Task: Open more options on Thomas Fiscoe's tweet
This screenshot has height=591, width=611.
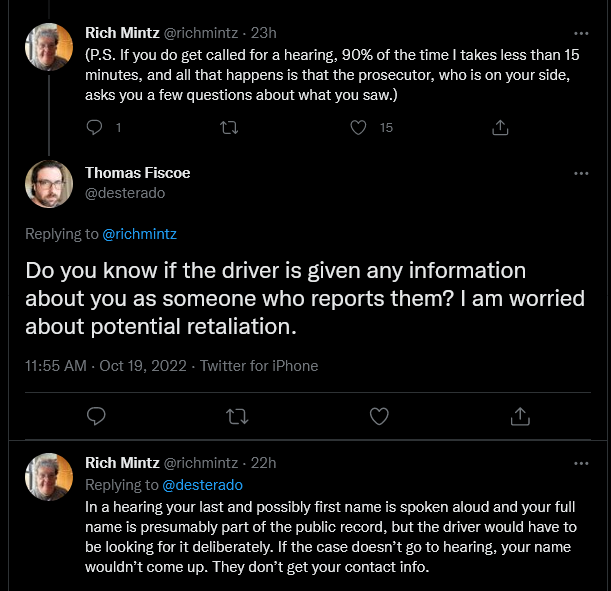Action: coord(581,173)
